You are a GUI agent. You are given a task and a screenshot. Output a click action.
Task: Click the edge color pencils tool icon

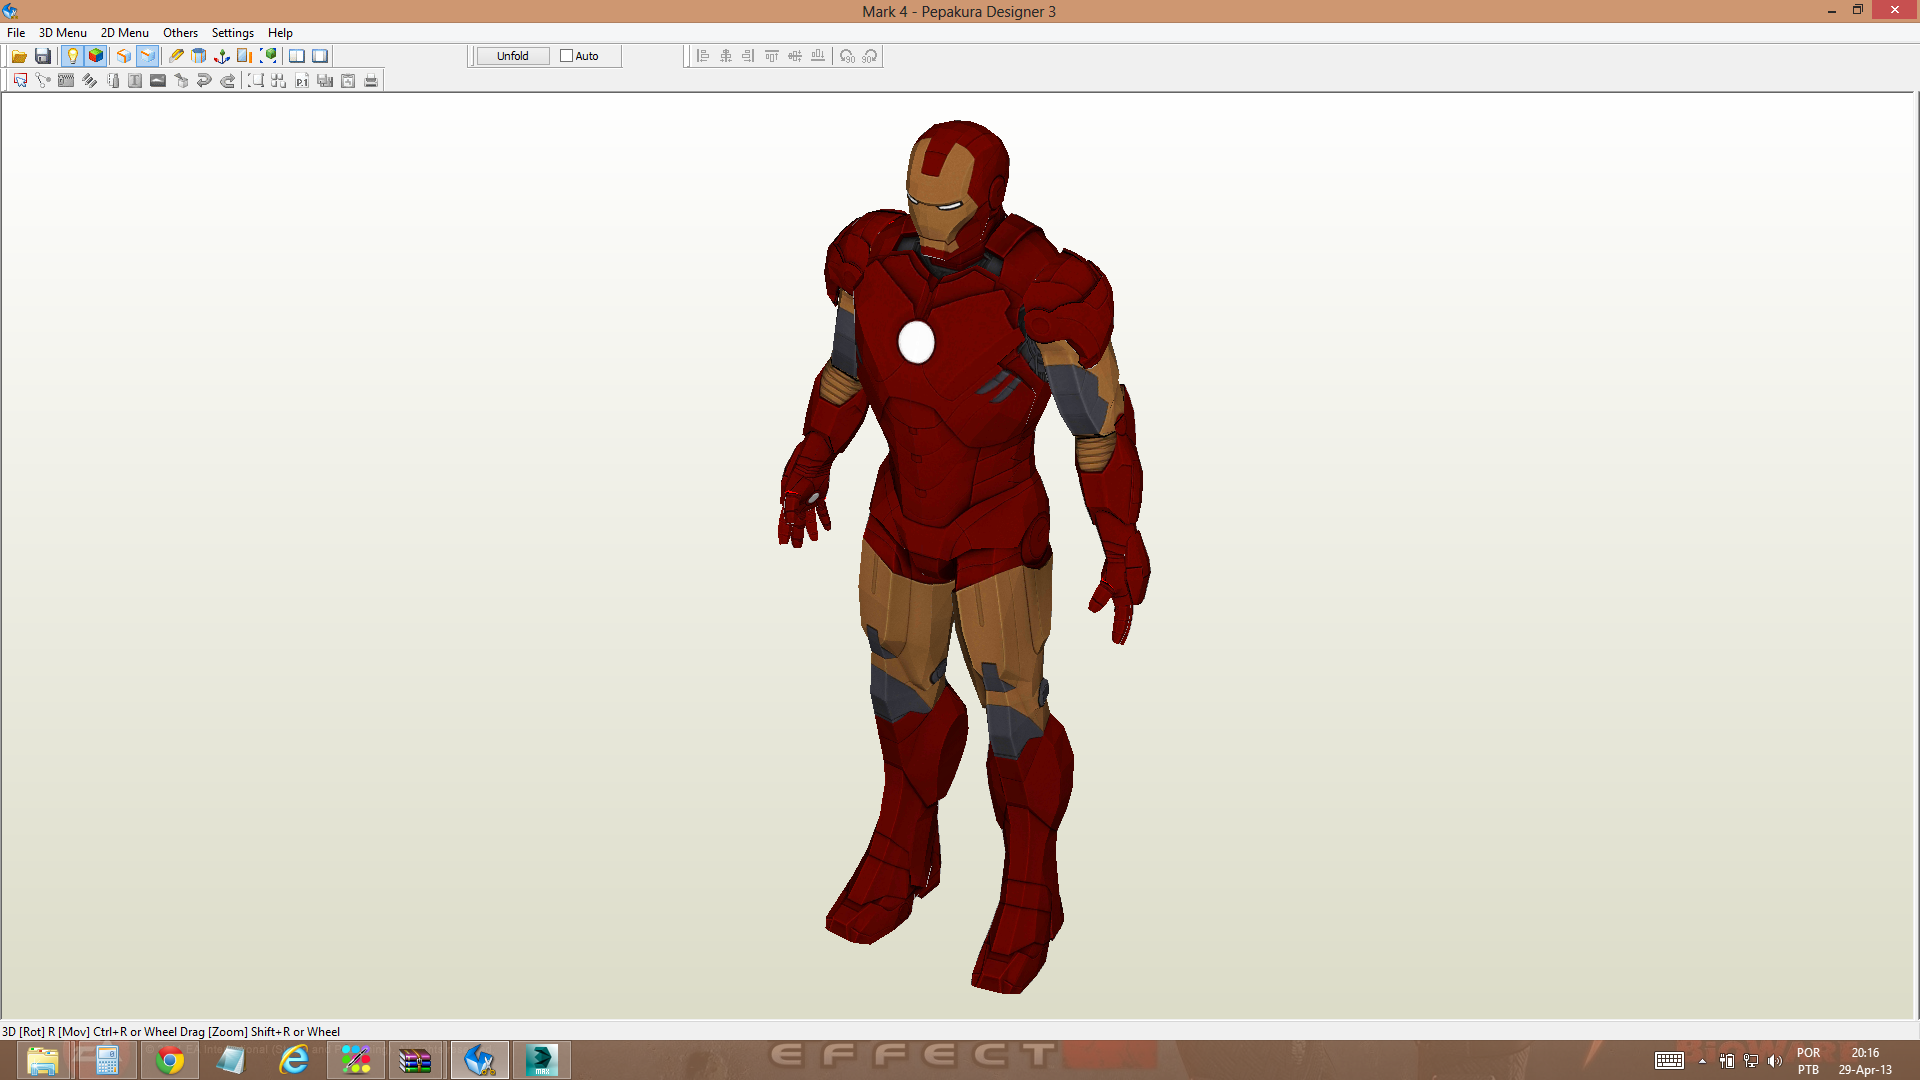(x=89, y=81)
